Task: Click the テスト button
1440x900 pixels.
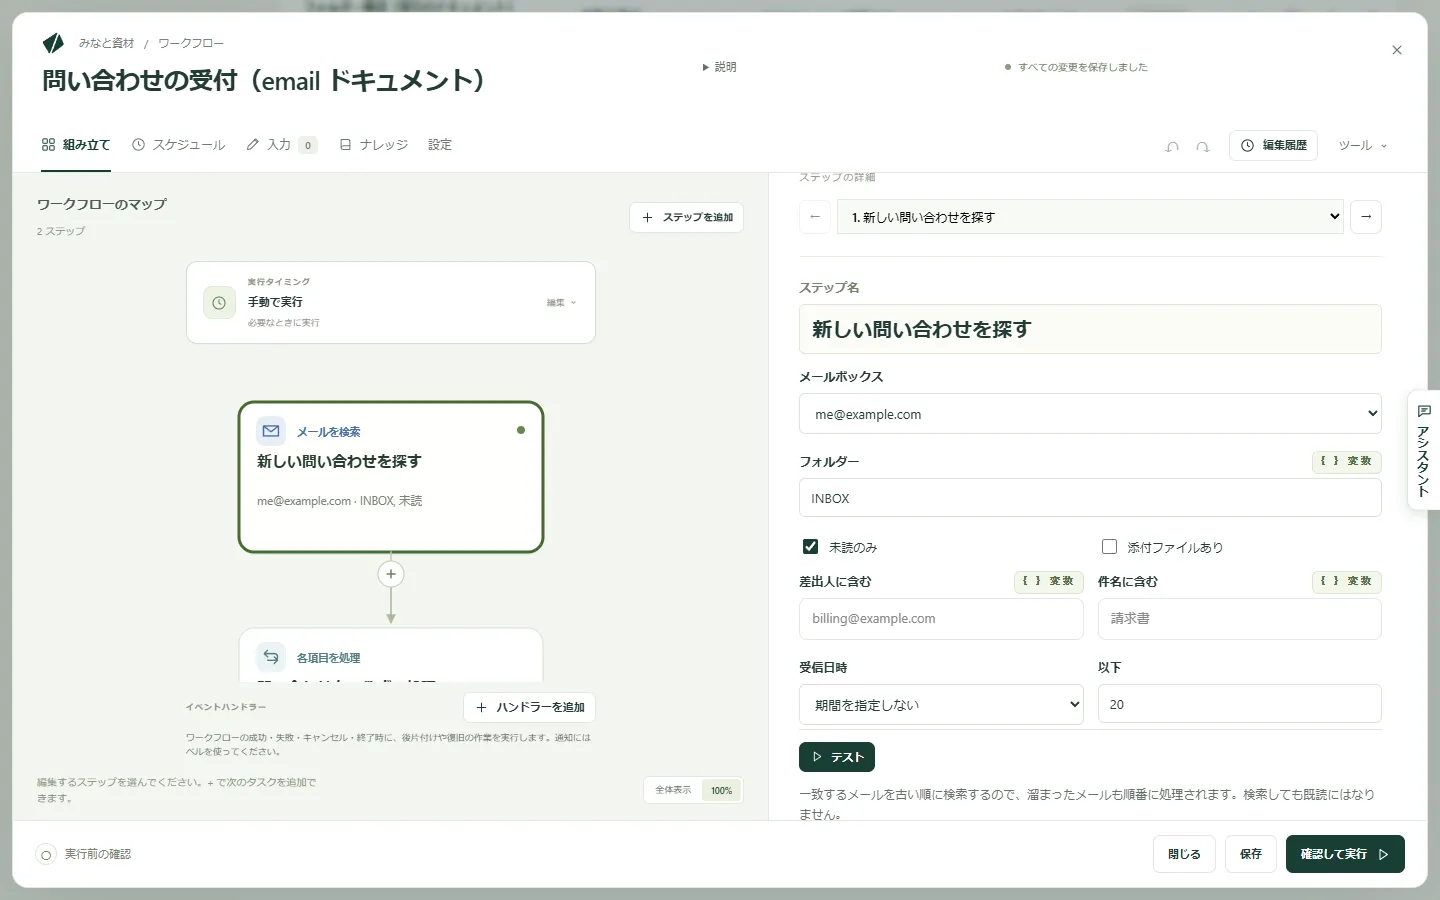Action: point(837,757)
